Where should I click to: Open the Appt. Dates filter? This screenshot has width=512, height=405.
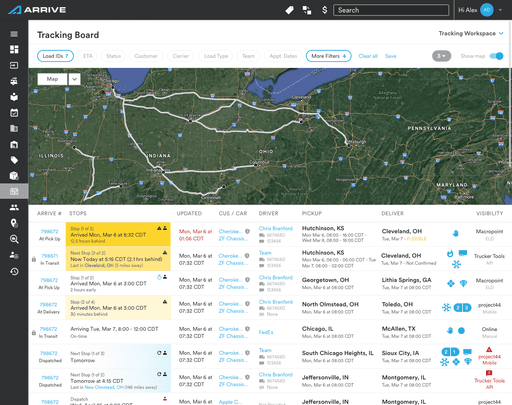(x=283, y=56)
